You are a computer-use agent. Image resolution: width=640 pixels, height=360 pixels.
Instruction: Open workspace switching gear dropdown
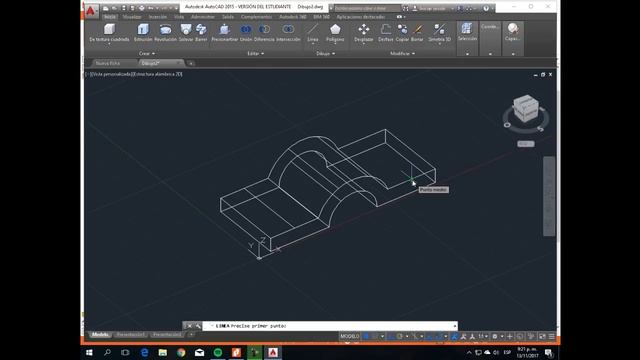point(497,336)
